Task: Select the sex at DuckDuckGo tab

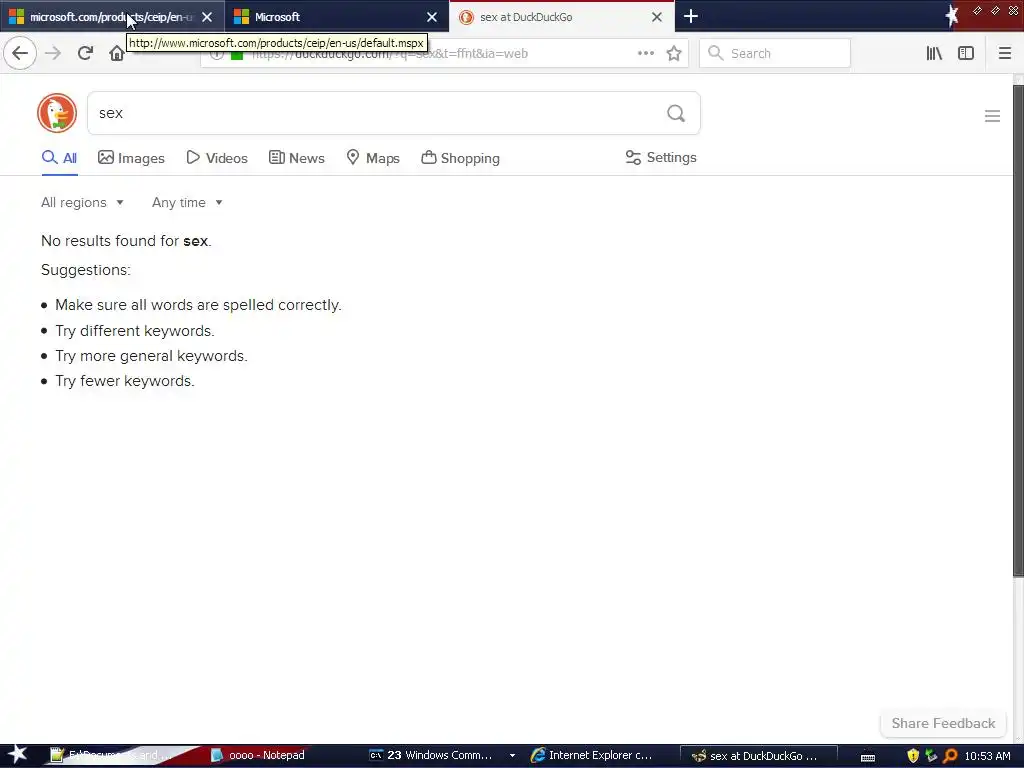Action: pyautogui.click(x=562, y=16)
